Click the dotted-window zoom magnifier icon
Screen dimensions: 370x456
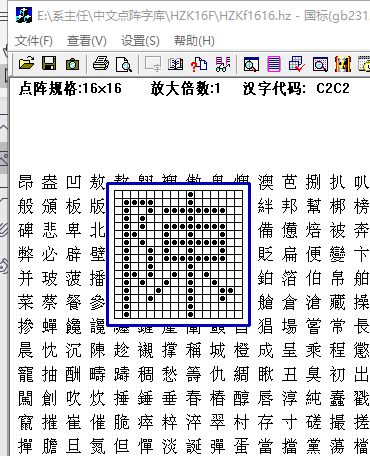coord(320,63)
